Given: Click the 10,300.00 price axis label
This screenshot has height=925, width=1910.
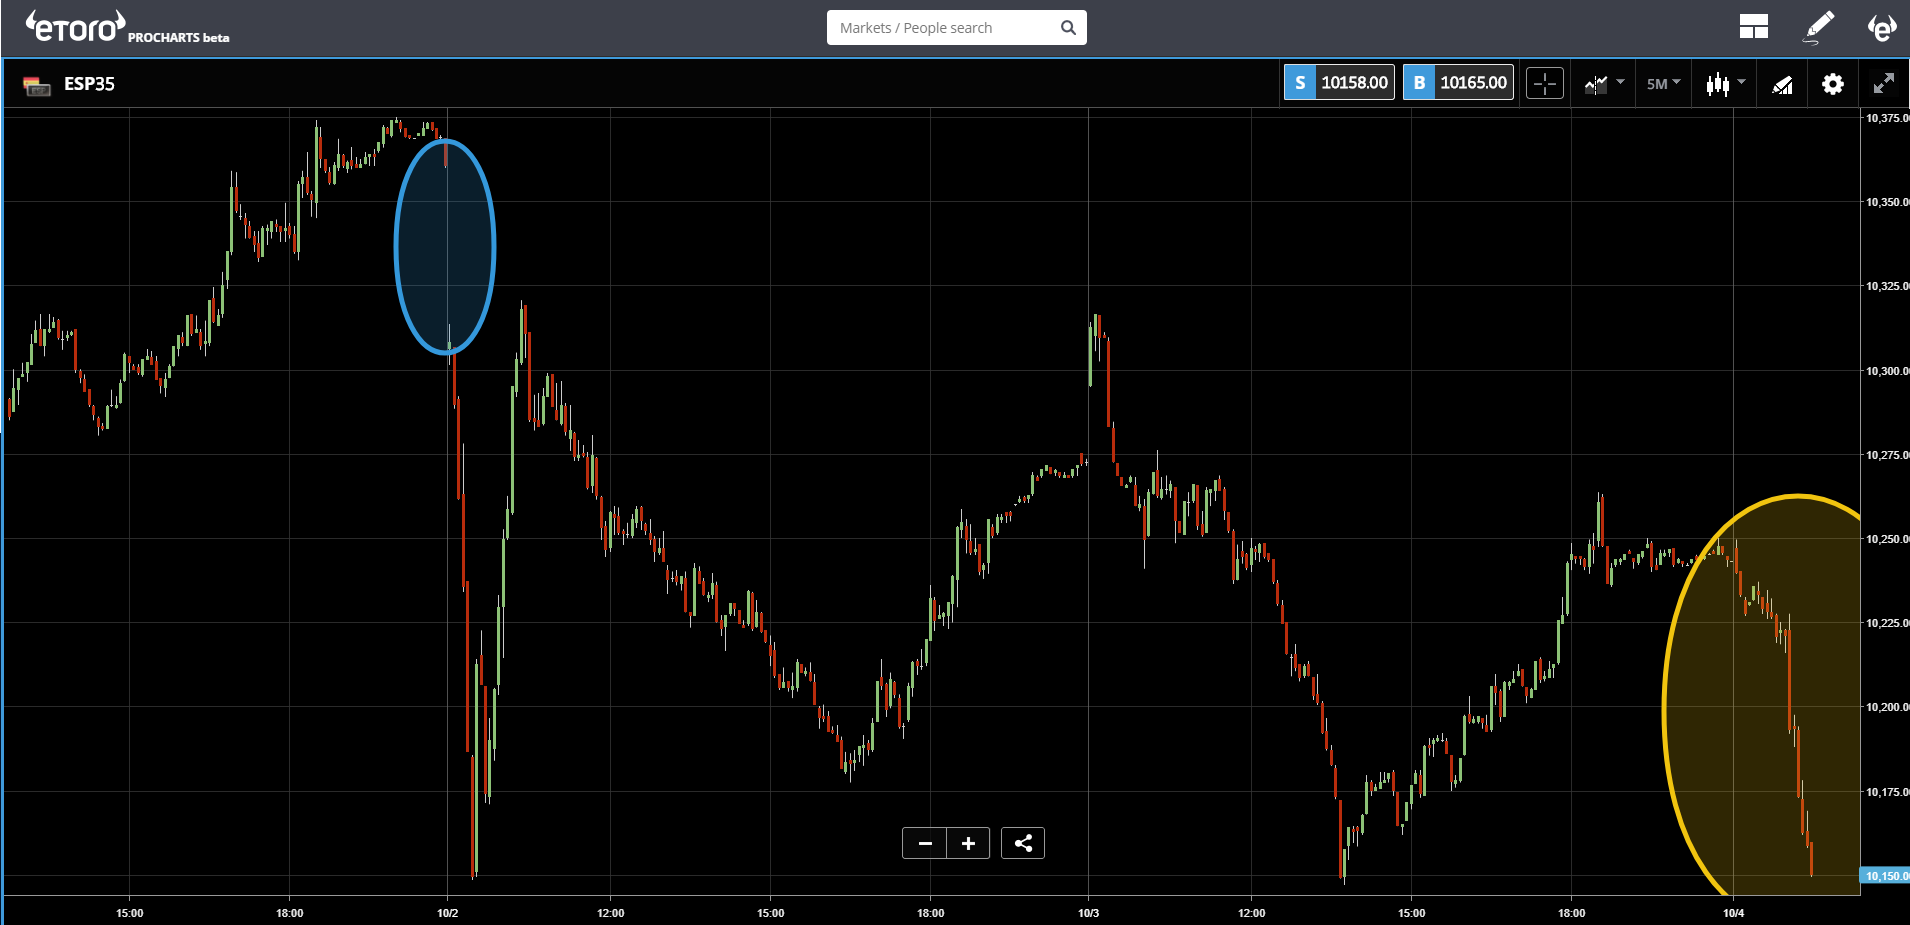Looking at the screenshot, I should [1886, 371].
